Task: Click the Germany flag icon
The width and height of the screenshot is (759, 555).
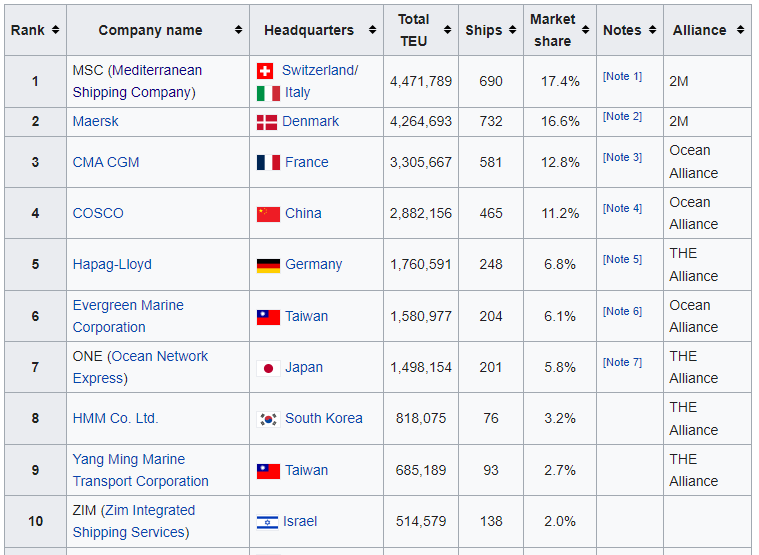Action: point(267,265)
